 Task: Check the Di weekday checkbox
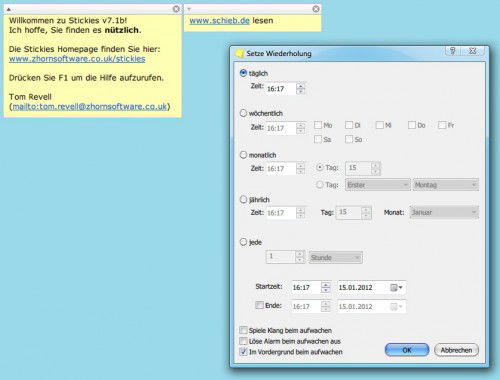349,125
